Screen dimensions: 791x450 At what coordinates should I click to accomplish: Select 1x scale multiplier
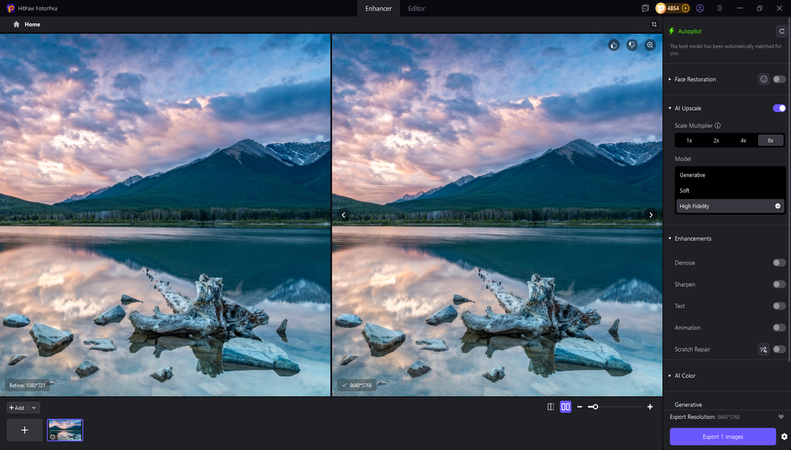pyautogui.click(x=689, y=140)
